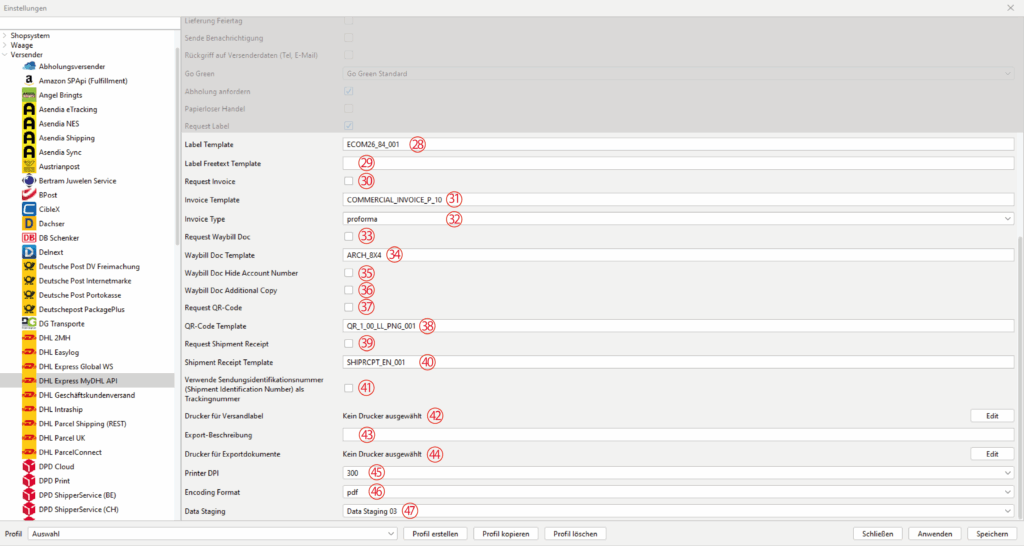Select the Angel Bringts carrier icon
Screen dimensions: 1024x546
(x=29, y=95)
